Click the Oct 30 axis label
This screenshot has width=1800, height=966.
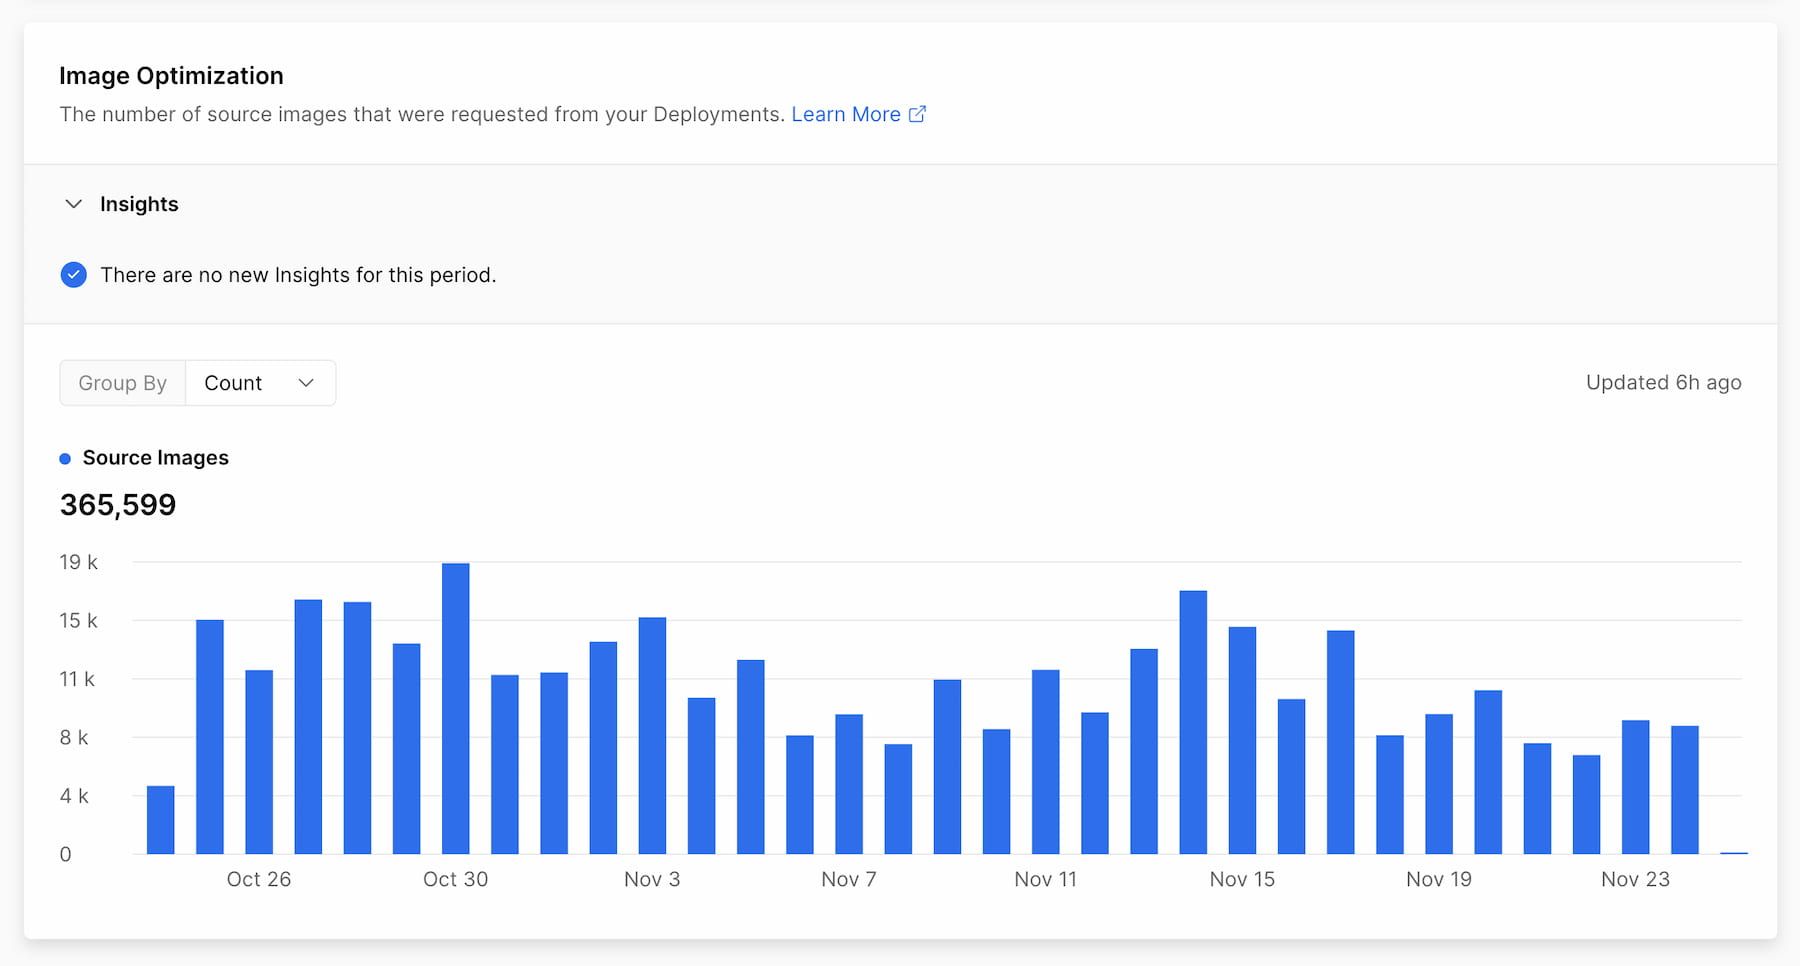456,879
